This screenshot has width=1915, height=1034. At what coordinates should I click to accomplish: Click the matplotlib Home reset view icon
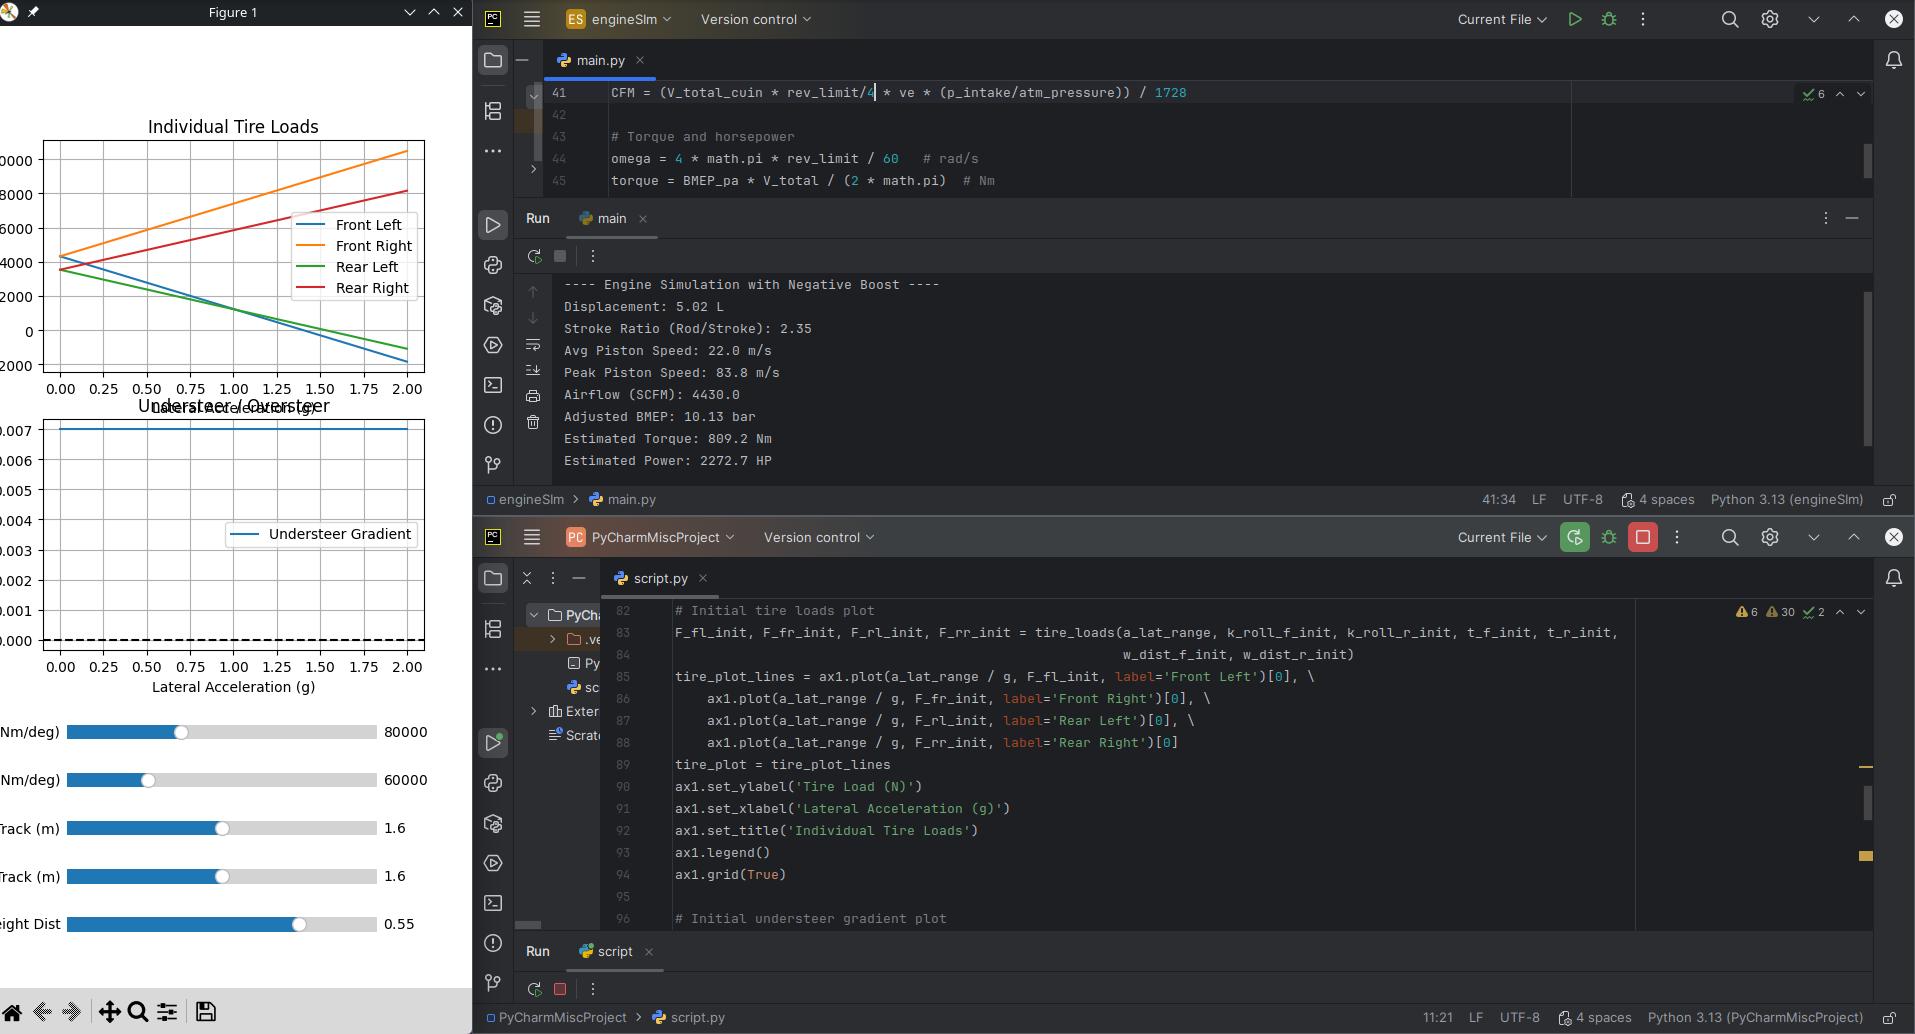(x=12, y=1012)
